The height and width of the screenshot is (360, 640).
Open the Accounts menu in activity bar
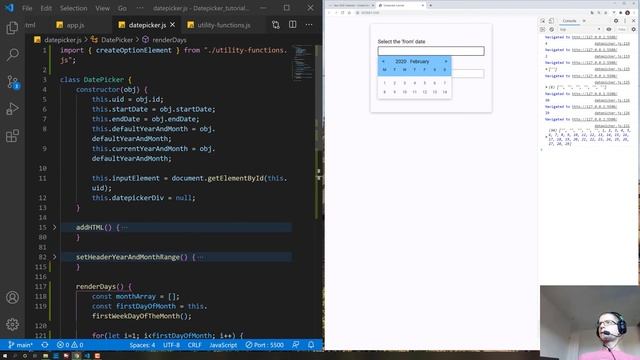12,297
